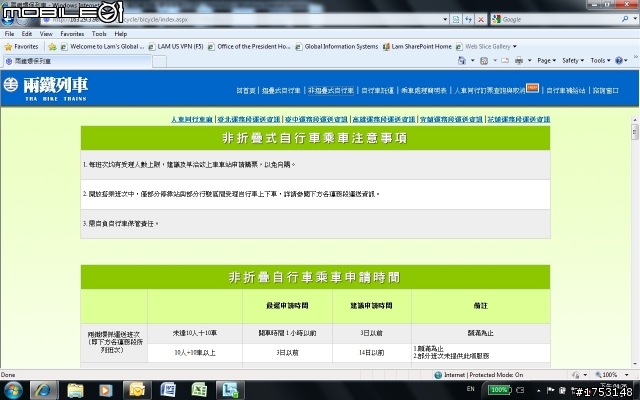
Task: Click the browser address bar URL field
Action: (241, 19)
